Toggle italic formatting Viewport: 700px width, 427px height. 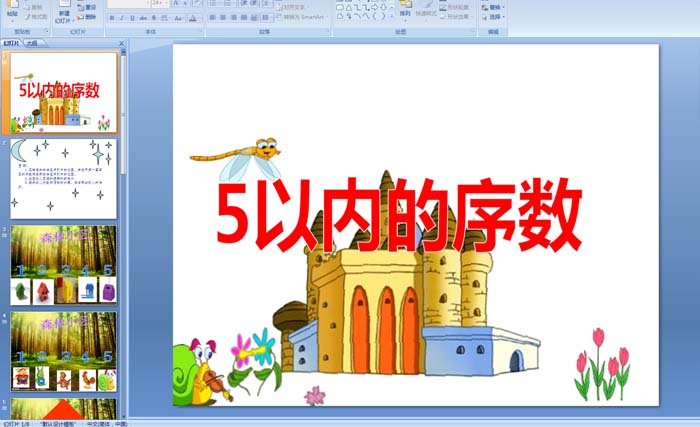120,18
